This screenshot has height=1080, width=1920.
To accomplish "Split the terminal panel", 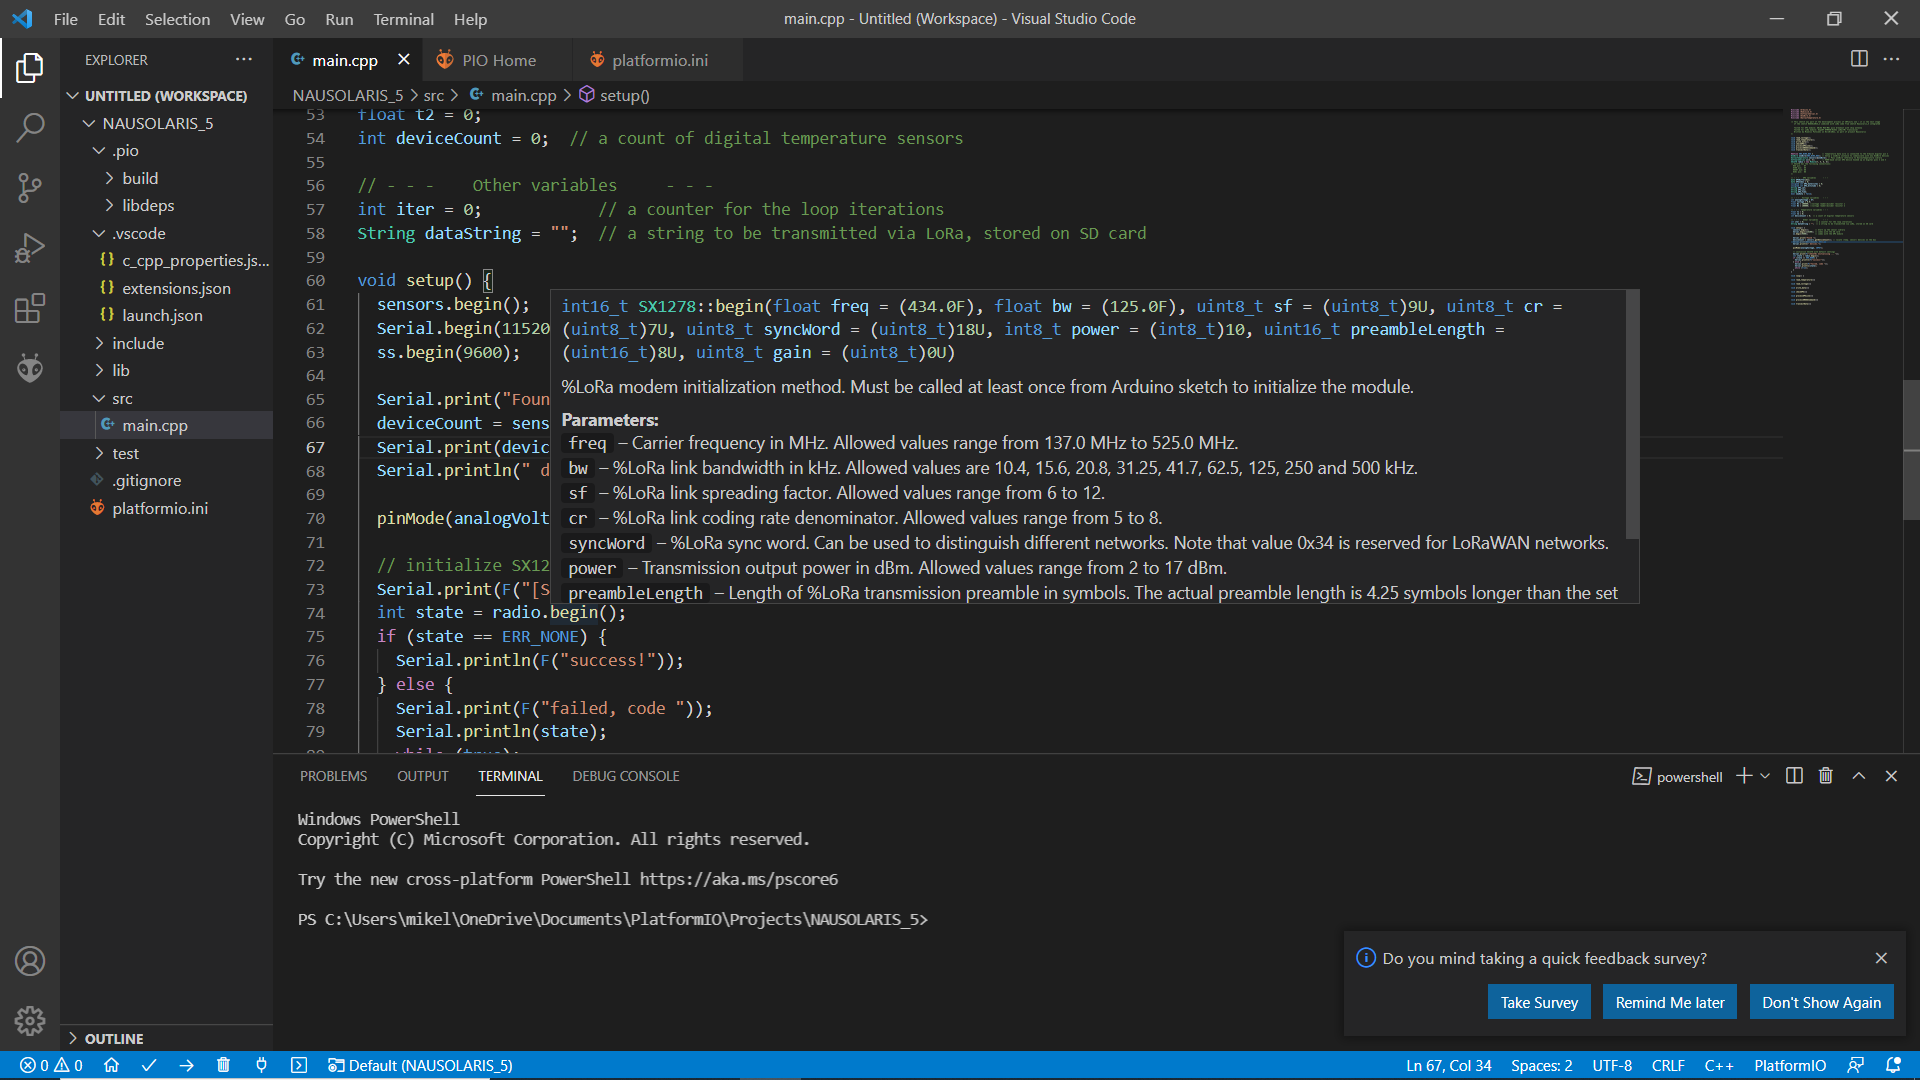I will coord(1793,775).
